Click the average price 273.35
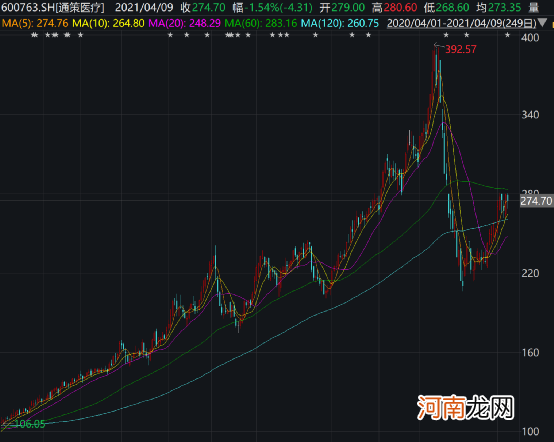554x442 pixels. click(504, 7)
